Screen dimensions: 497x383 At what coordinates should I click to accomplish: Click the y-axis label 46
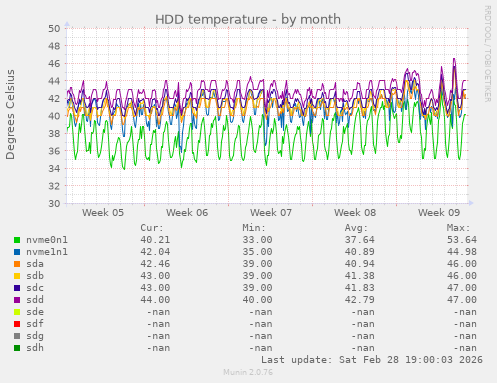click(54, 63)
